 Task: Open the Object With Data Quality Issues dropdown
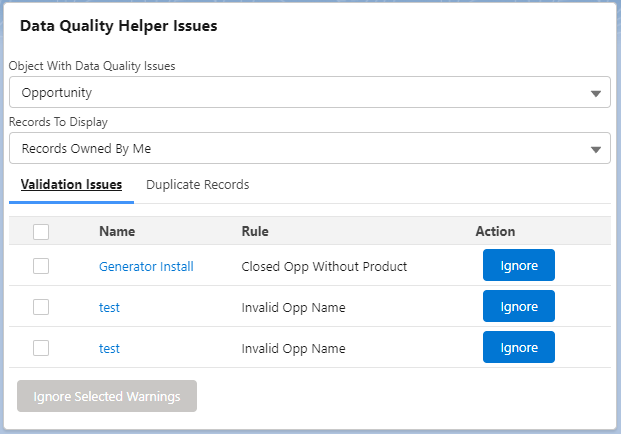309,93
